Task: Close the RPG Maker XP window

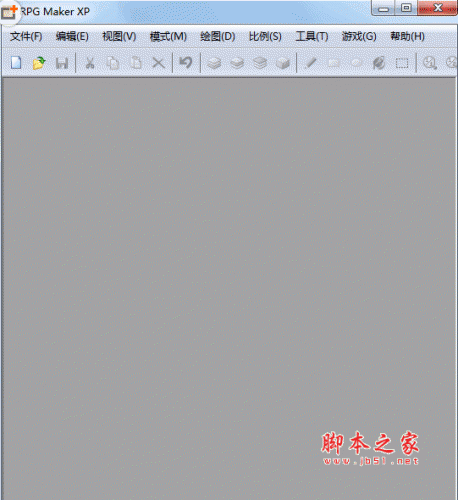Action: (x=438, y=8)
